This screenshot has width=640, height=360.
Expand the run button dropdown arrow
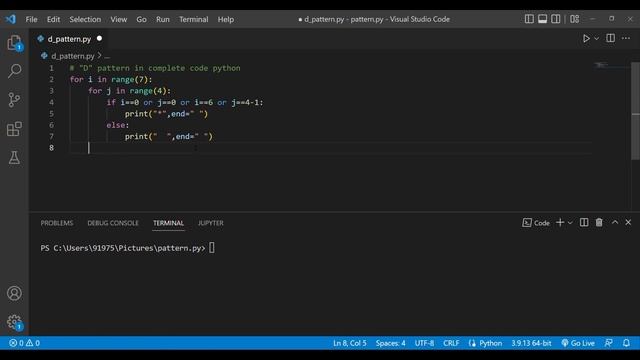(597, 38)
